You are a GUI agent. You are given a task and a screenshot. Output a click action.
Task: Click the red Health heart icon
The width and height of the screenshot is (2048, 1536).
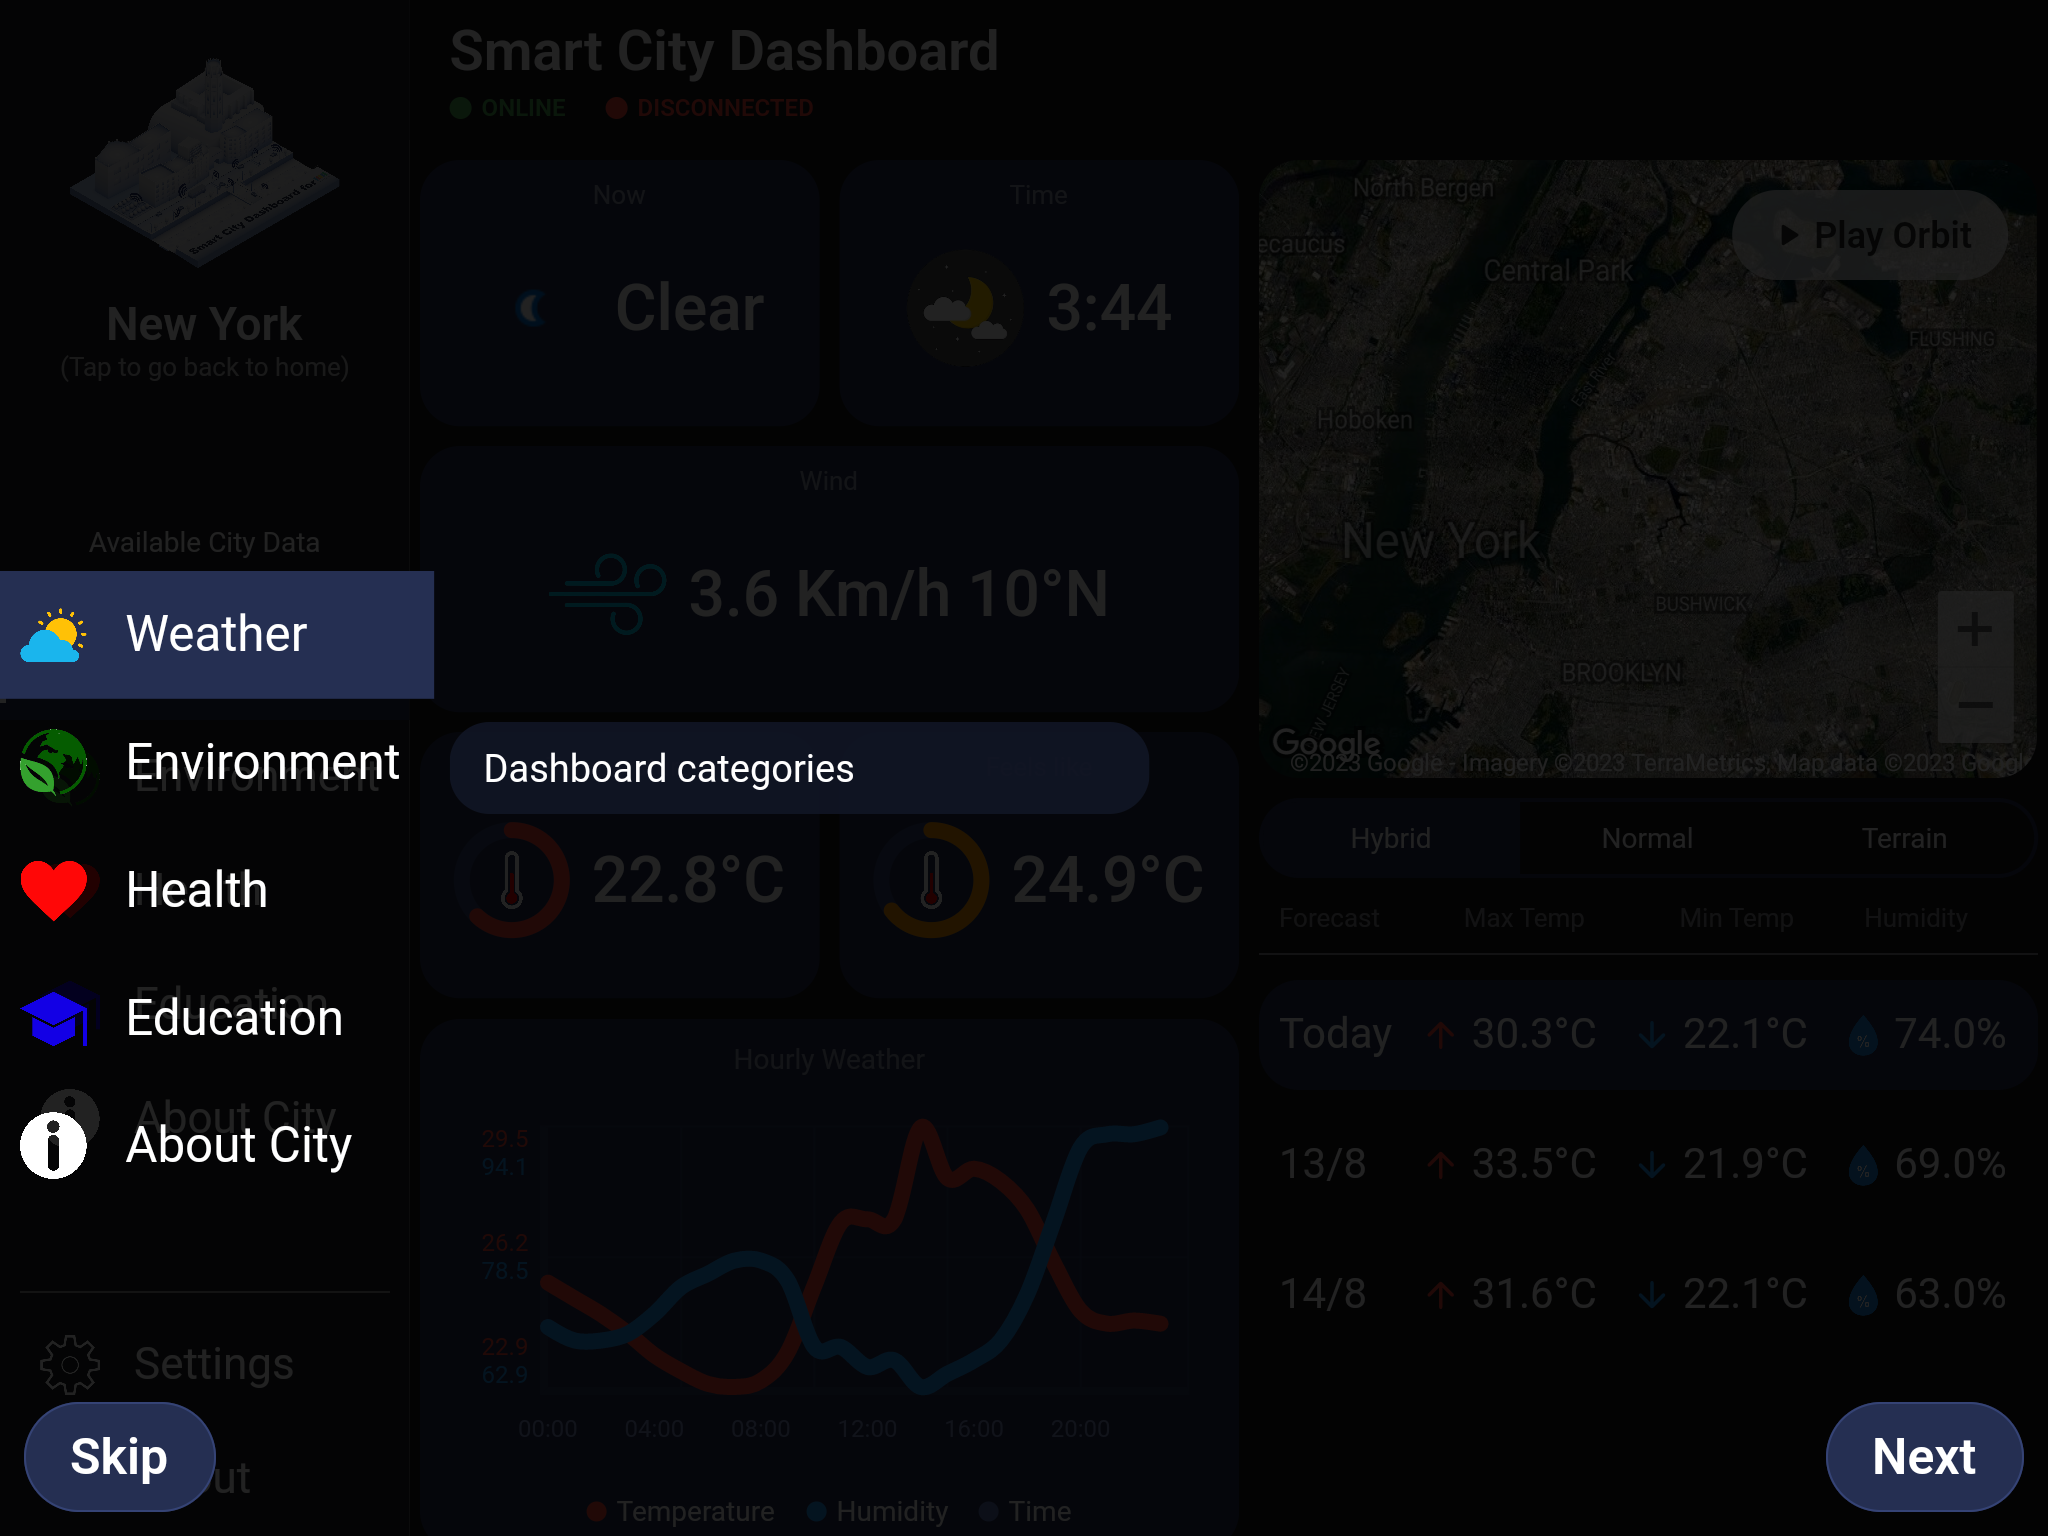[x=55, y=889]
